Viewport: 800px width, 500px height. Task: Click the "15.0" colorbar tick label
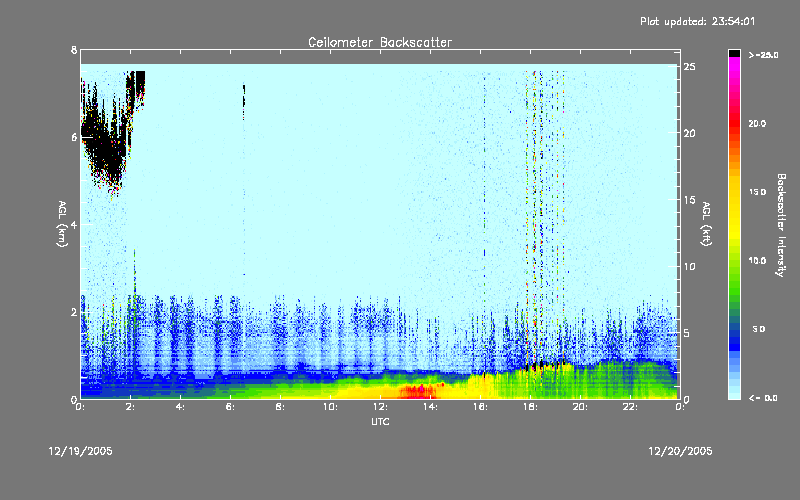click(758, 192)
